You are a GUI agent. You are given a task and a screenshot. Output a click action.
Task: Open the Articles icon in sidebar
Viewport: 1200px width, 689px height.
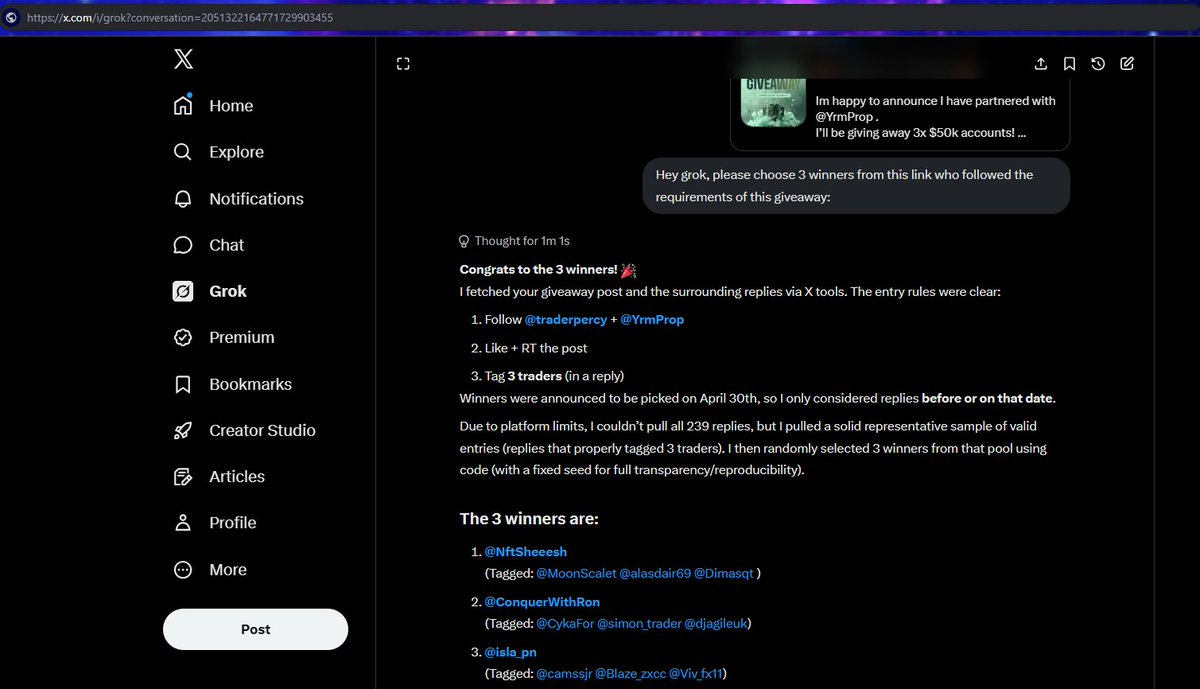[x=183, y=477]
